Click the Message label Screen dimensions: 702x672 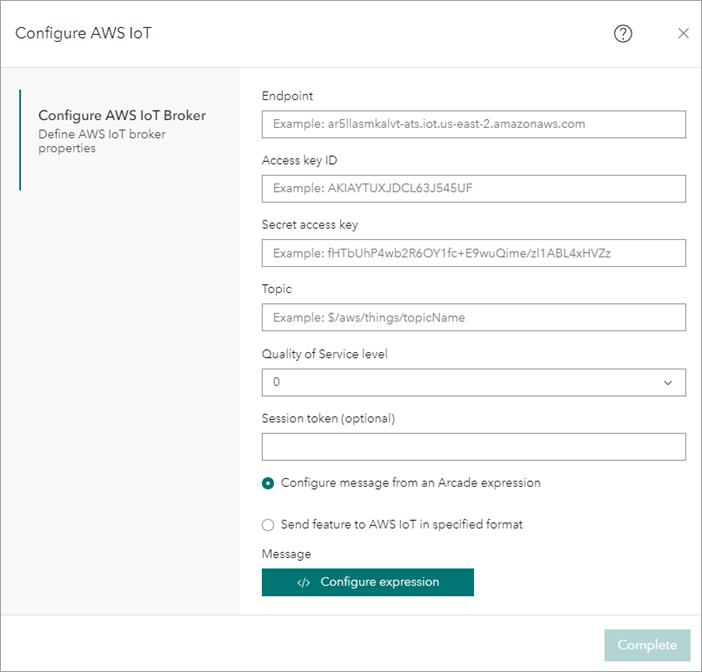(x=287, y=554)
